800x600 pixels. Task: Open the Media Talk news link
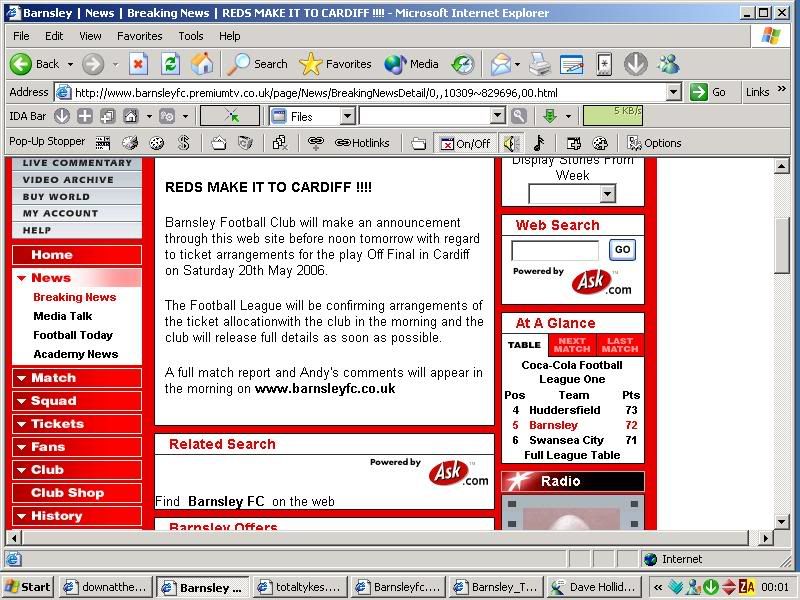(63, 316)
